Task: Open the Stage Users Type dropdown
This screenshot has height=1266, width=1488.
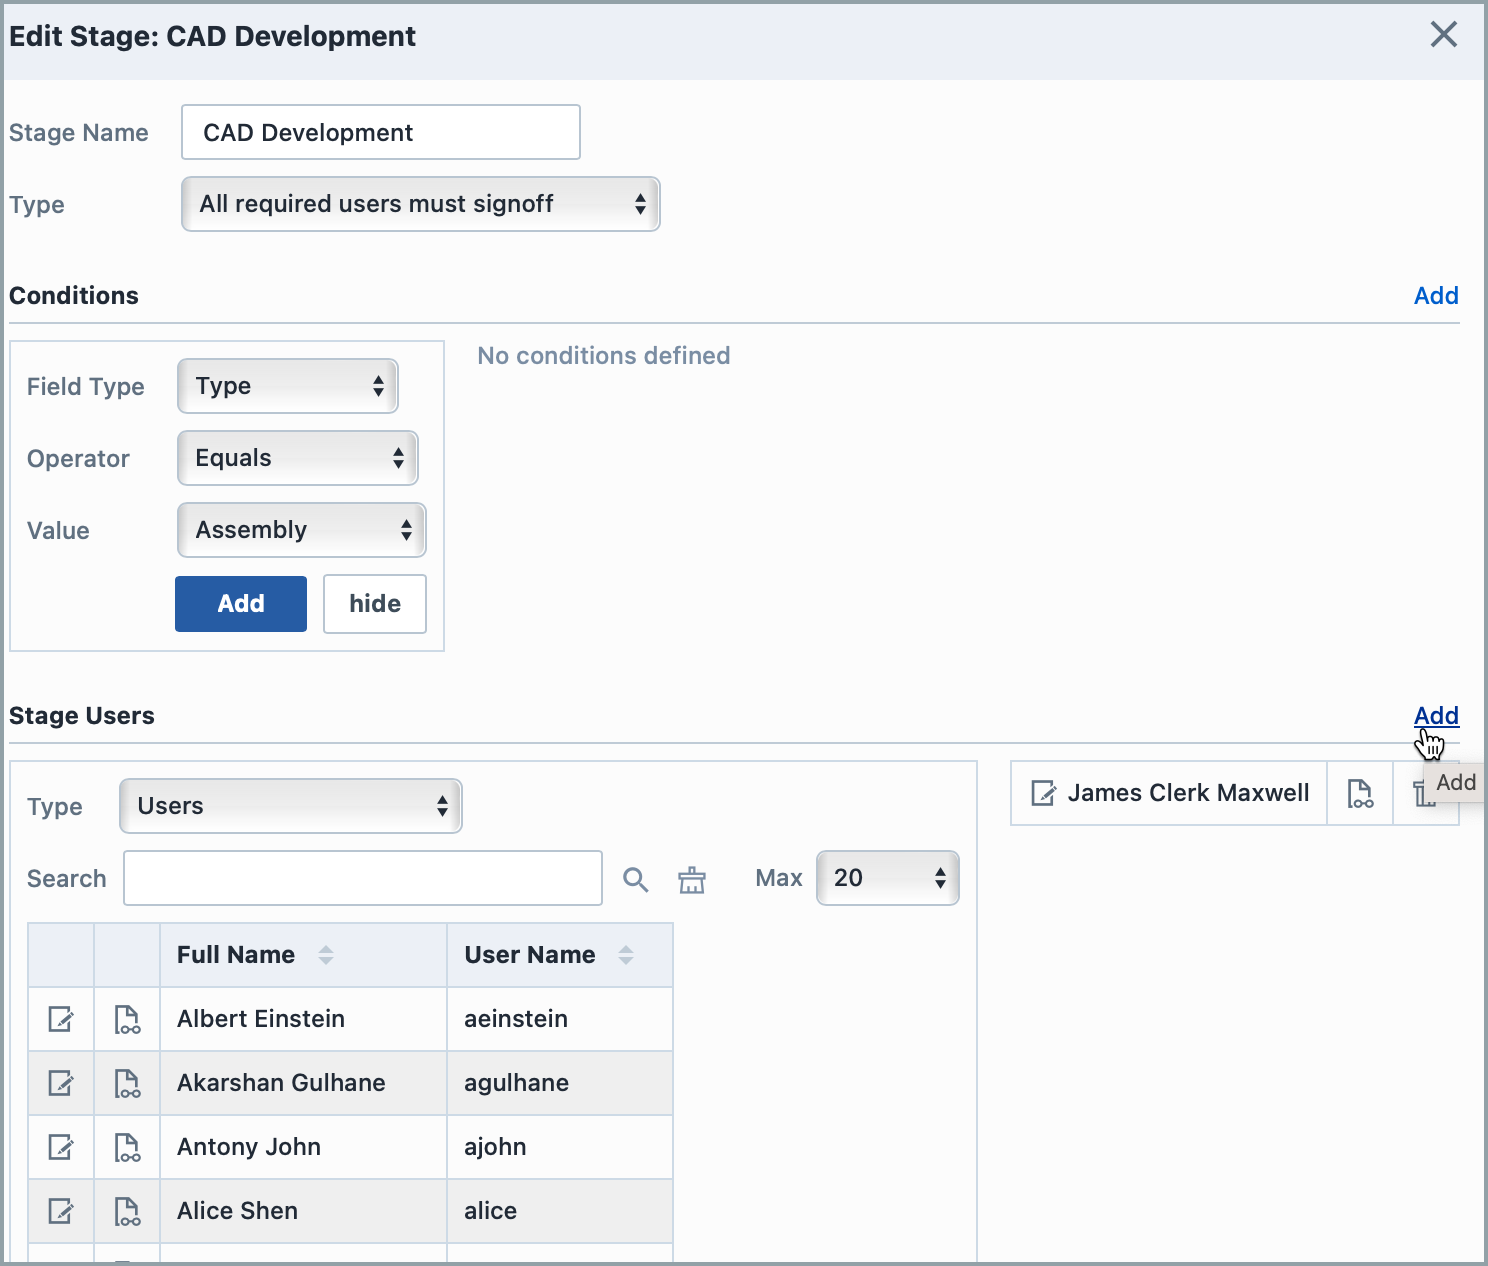Action: (x=291, y=806)
